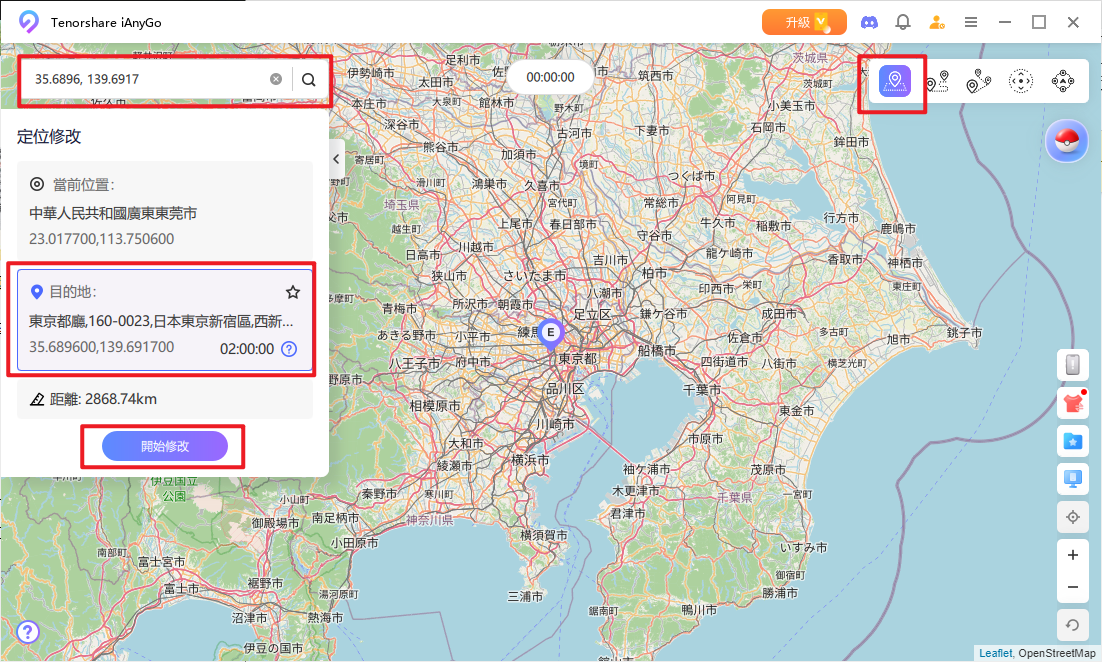This screenshot has height=662, width=1102.
Task: Open the favorites folder star icon
Action: [x=1072, y=441]
